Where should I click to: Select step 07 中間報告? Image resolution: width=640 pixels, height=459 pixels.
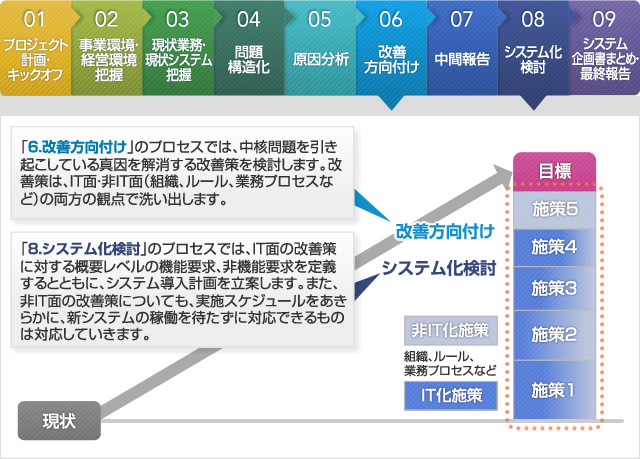pos(462,48)
